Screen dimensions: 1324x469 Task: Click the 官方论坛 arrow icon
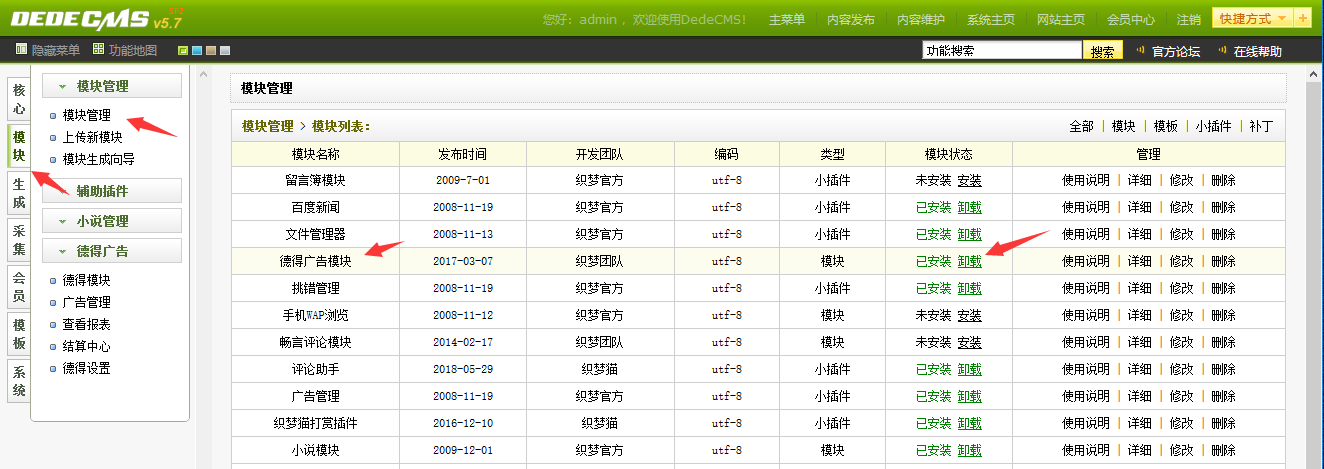click(x=1141, y=52)
